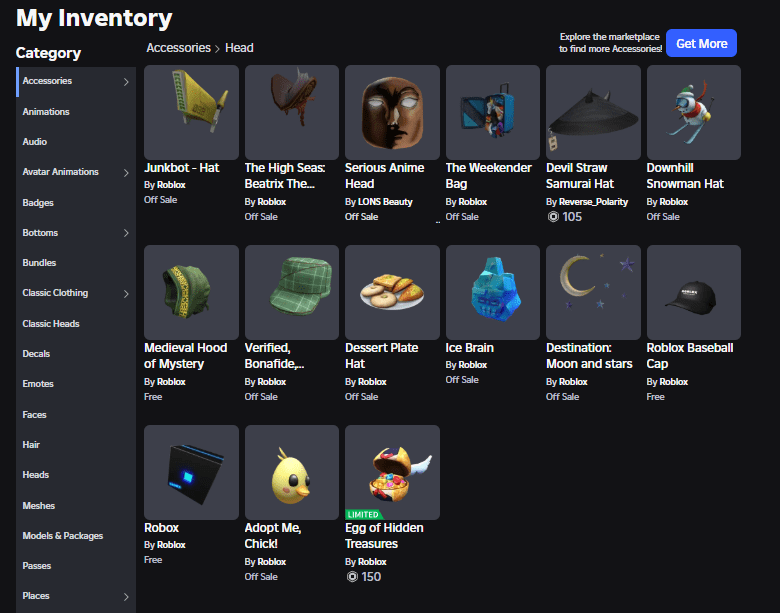Select the Passes category
The width and height of the screenshot is (780, 613).
(x=36, y=566)
